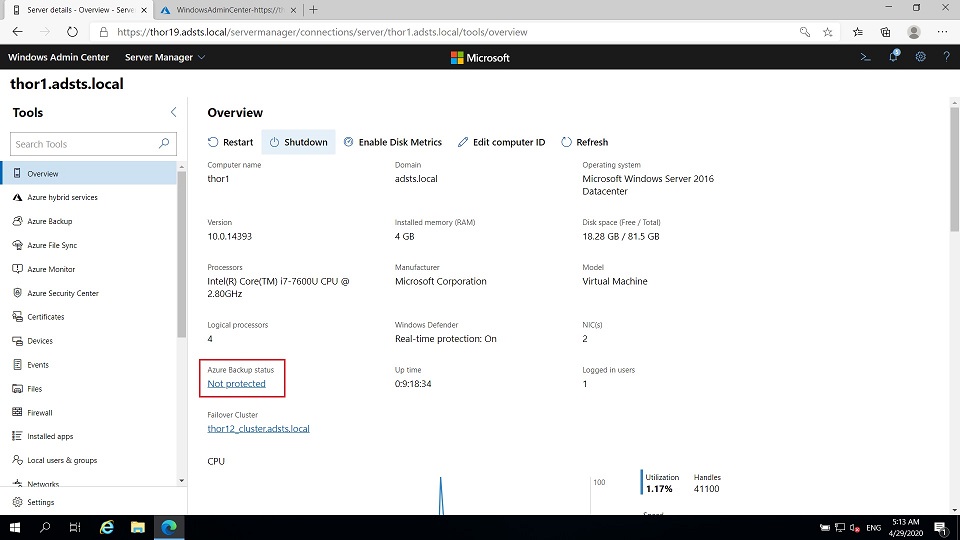This screenshot has height=540, width=960.
Task: Click the version value 10.0.14393
Action: 230,236
